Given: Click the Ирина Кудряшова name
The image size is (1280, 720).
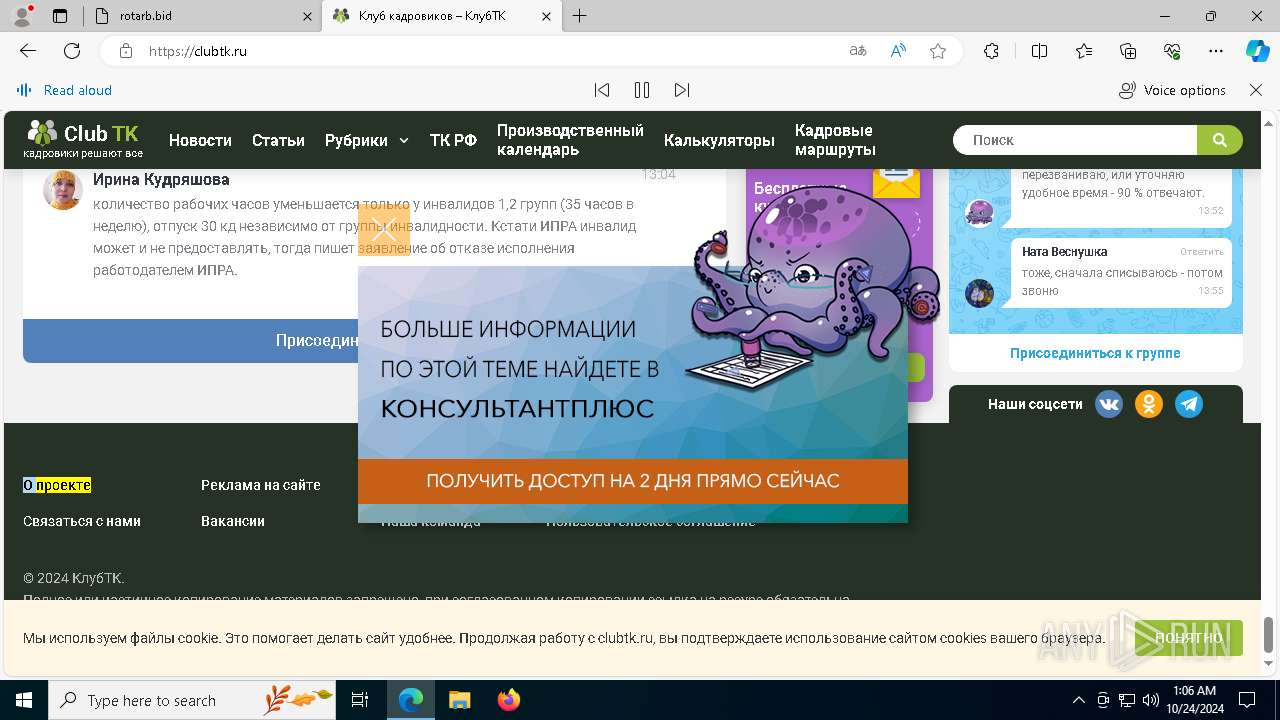Looking at the screenshot, I should pyautogui.click(x=161, y=180).
